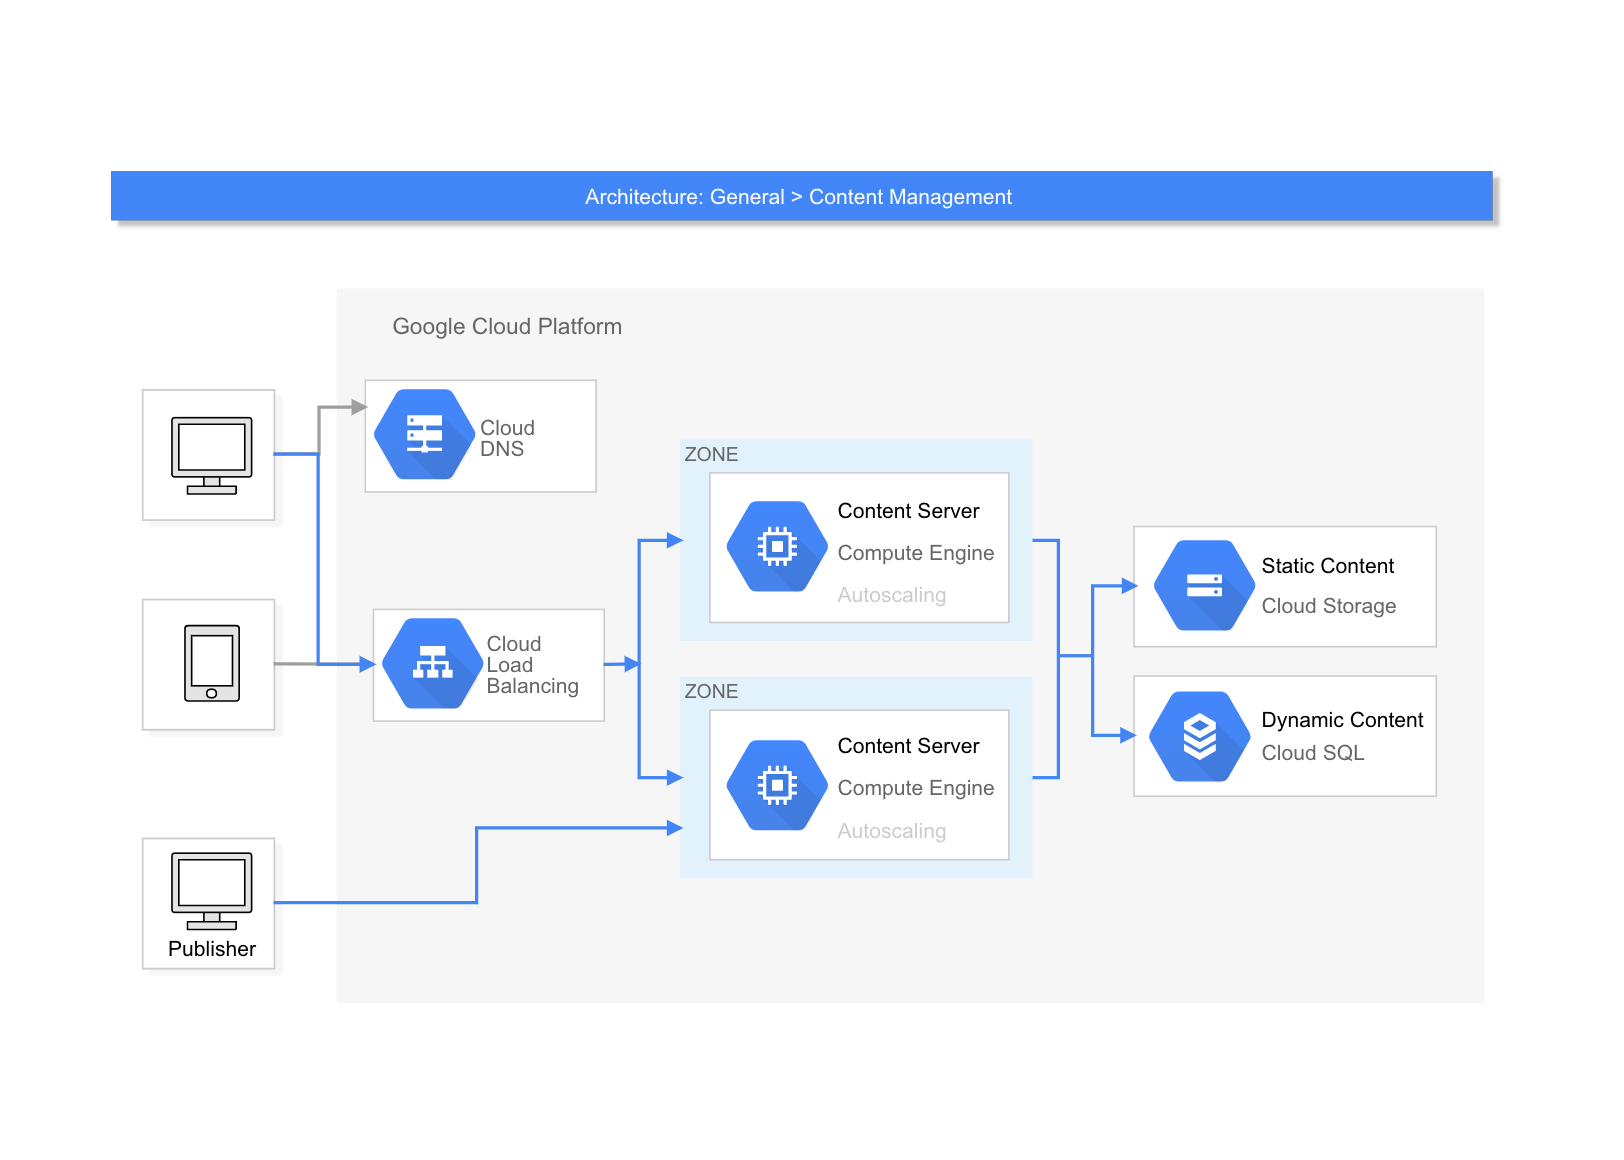Click the lower 'ZONE' label
This screenshot has height=1160, width=1624.
point(711,691)
